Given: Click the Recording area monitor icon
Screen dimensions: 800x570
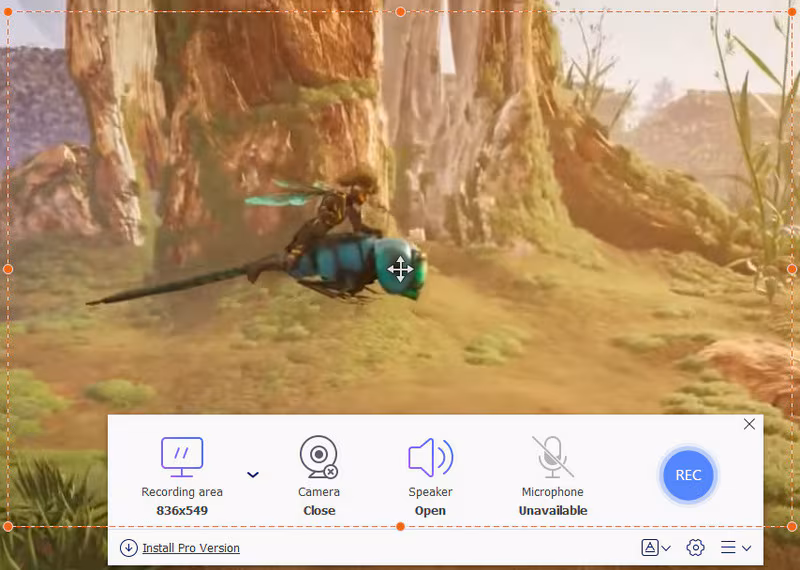Looking at the screenshot, I should point(182,457).
